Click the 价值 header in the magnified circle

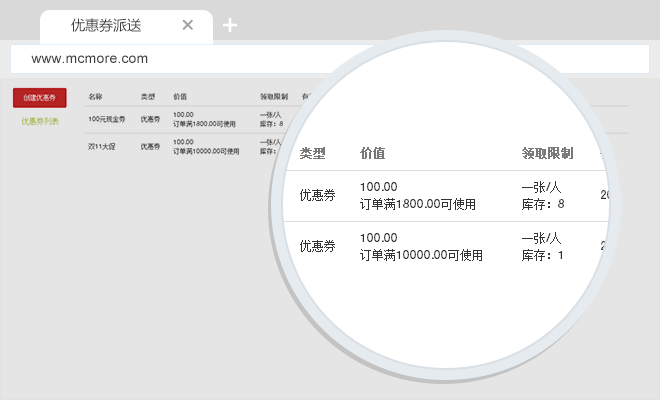[x=373, y=154]
